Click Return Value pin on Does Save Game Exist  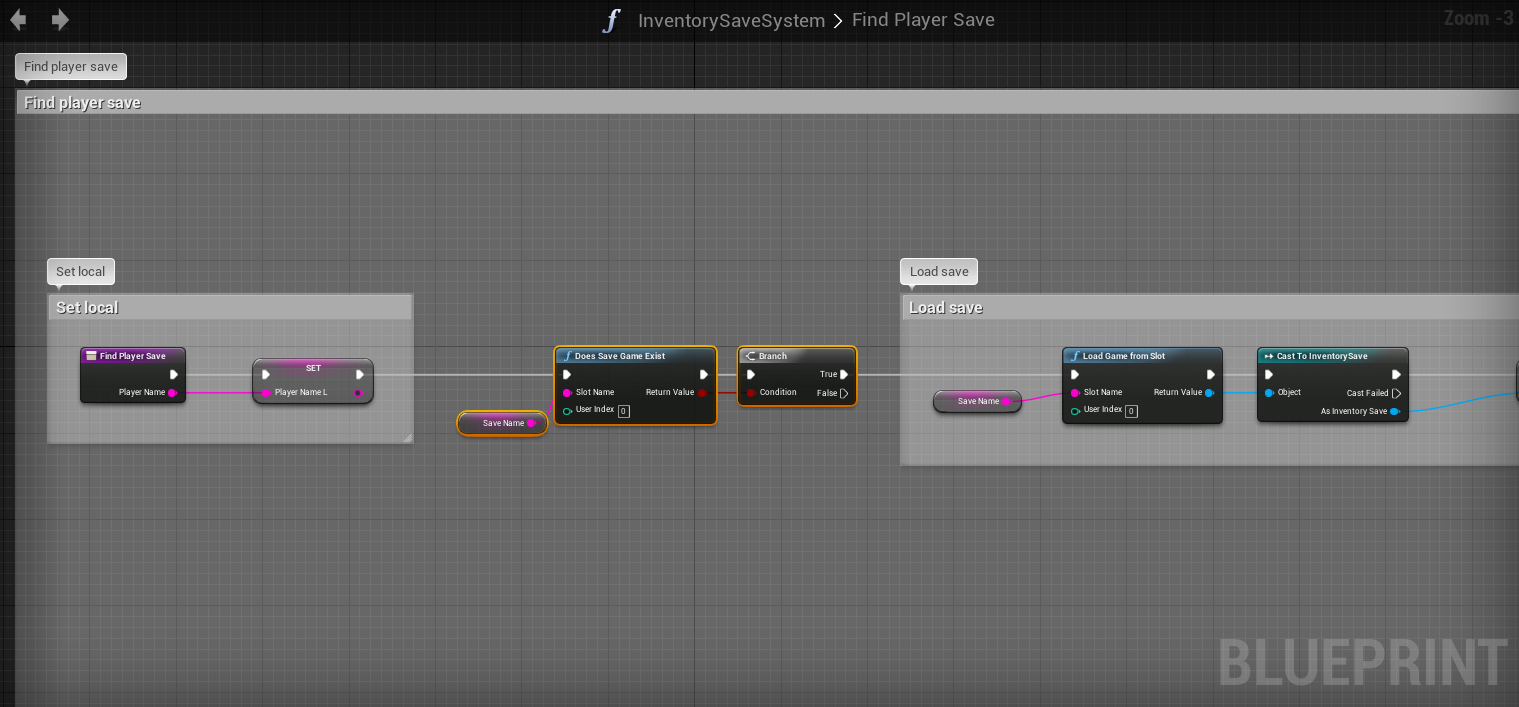click(702, 393)
